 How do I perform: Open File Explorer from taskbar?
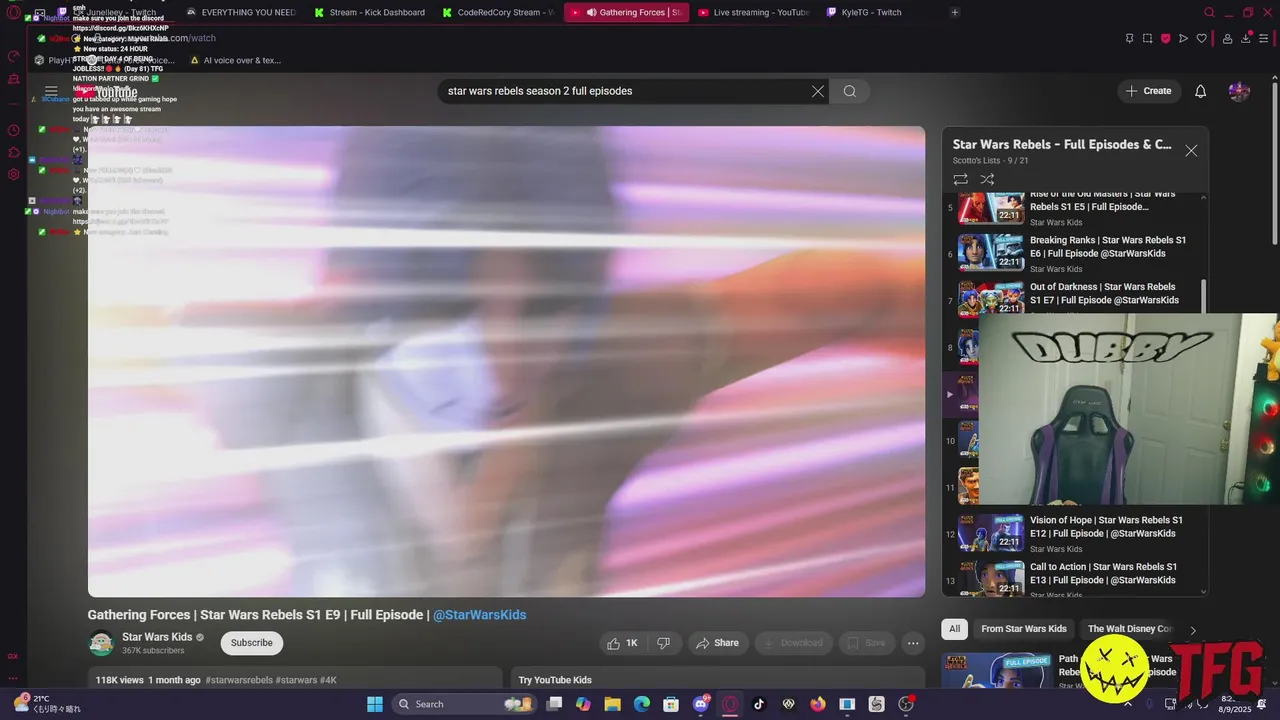pyautogui.click(x=612, y=704)
